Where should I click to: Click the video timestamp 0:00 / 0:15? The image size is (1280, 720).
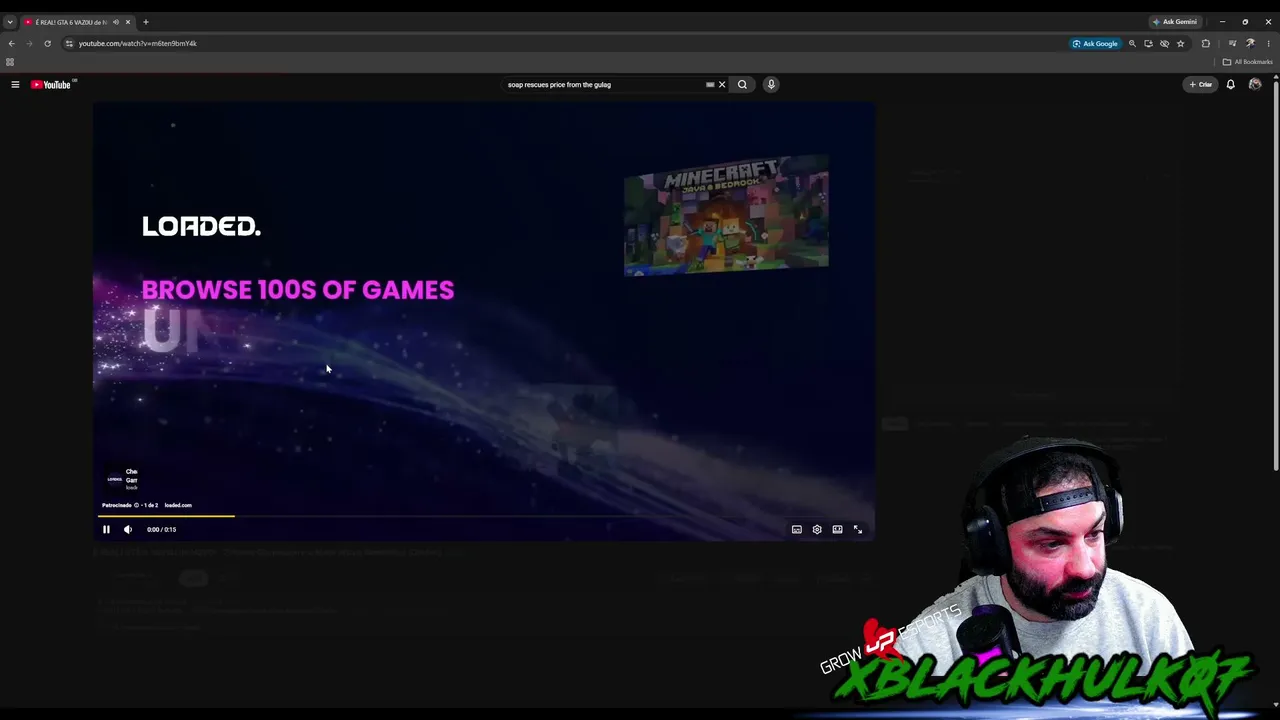click(x=161, y=529)
